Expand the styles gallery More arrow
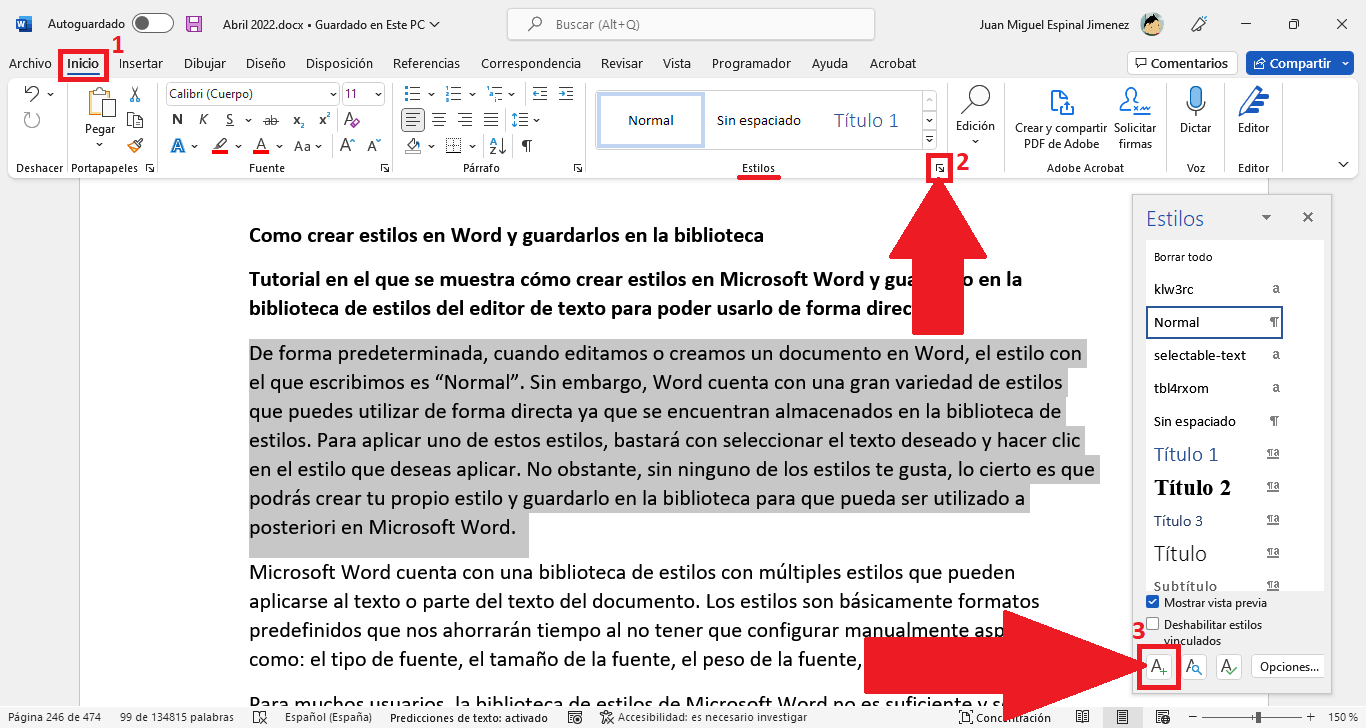 [x=930, y=140]
